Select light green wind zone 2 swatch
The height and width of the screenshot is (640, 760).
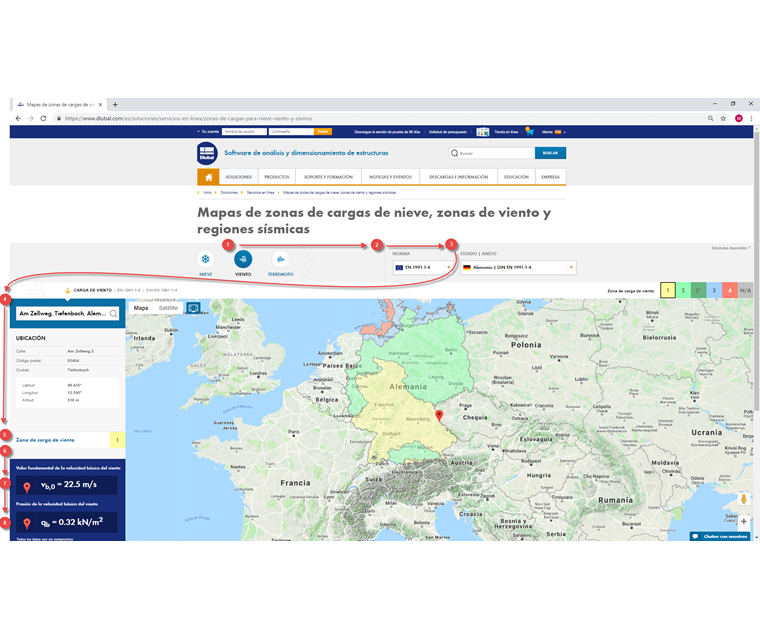[x=683, y=290]
